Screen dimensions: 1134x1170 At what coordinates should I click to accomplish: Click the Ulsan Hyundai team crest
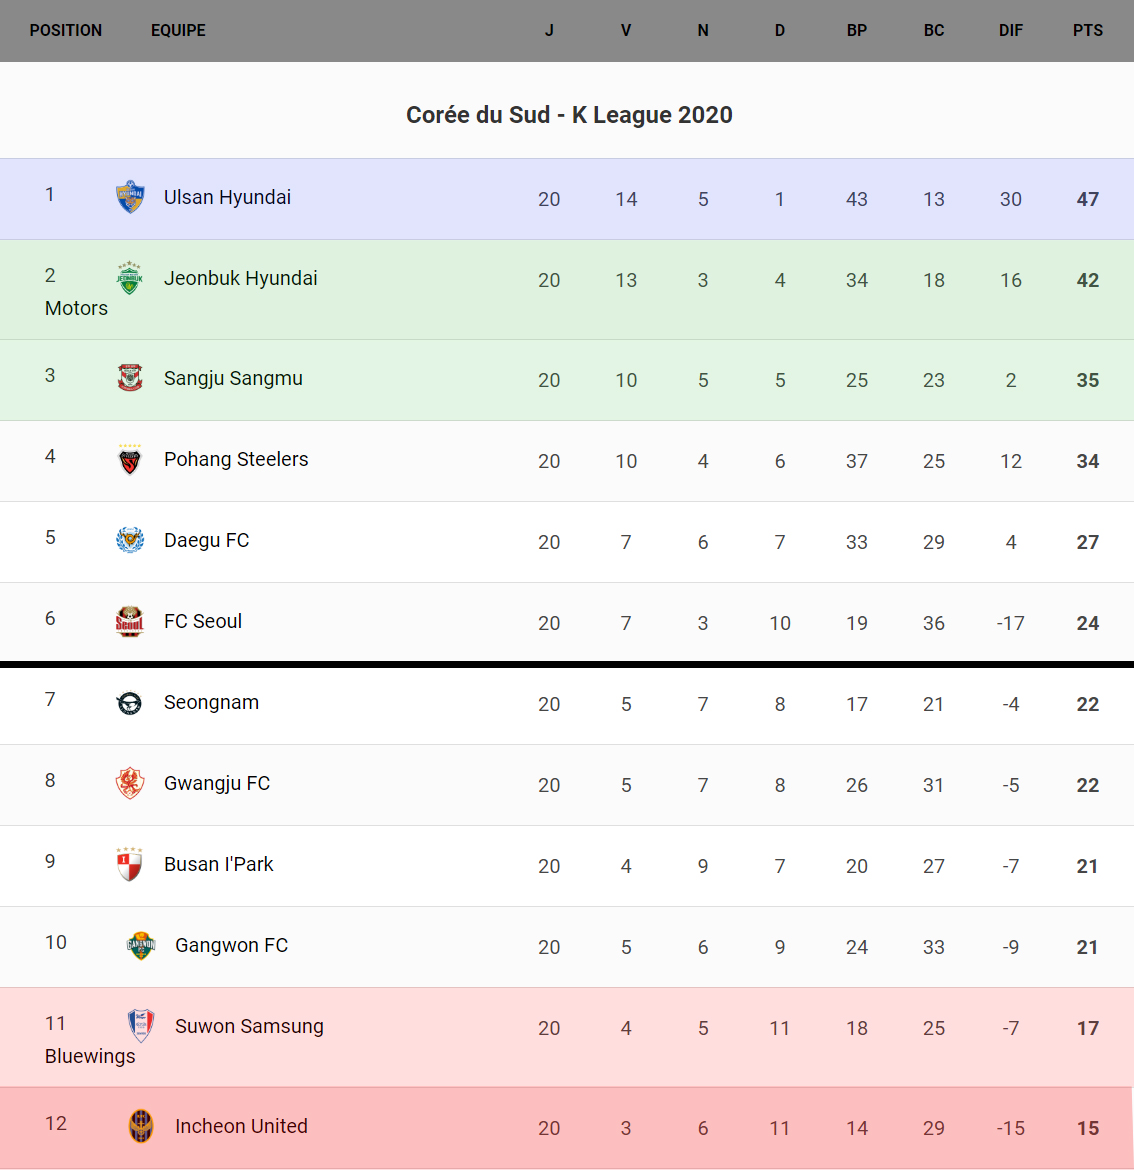tap(130, 197)
